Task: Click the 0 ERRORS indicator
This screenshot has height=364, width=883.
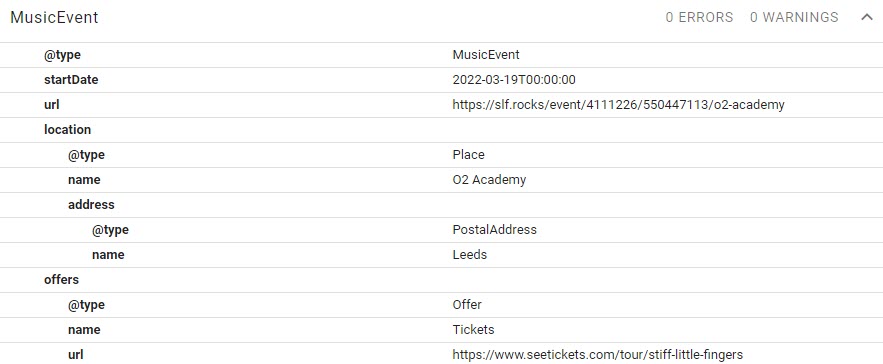Action: coord(699,17)
